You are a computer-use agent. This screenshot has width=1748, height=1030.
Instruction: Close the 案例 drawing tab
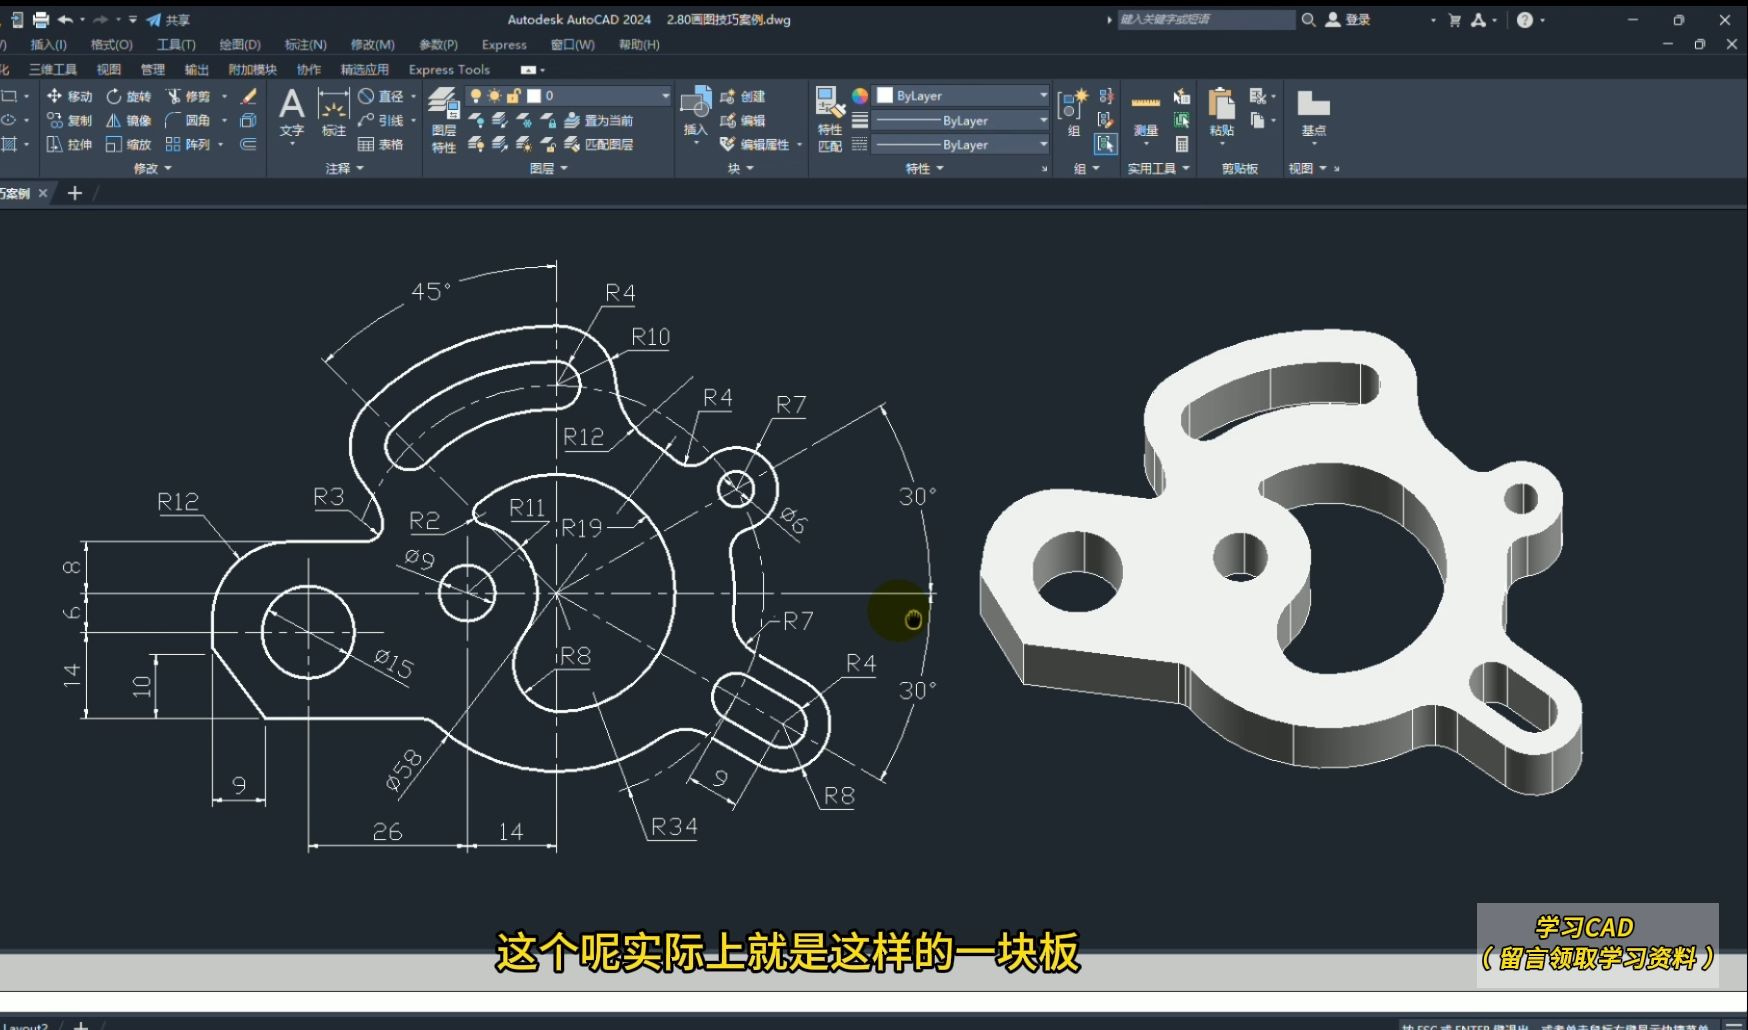43,193
